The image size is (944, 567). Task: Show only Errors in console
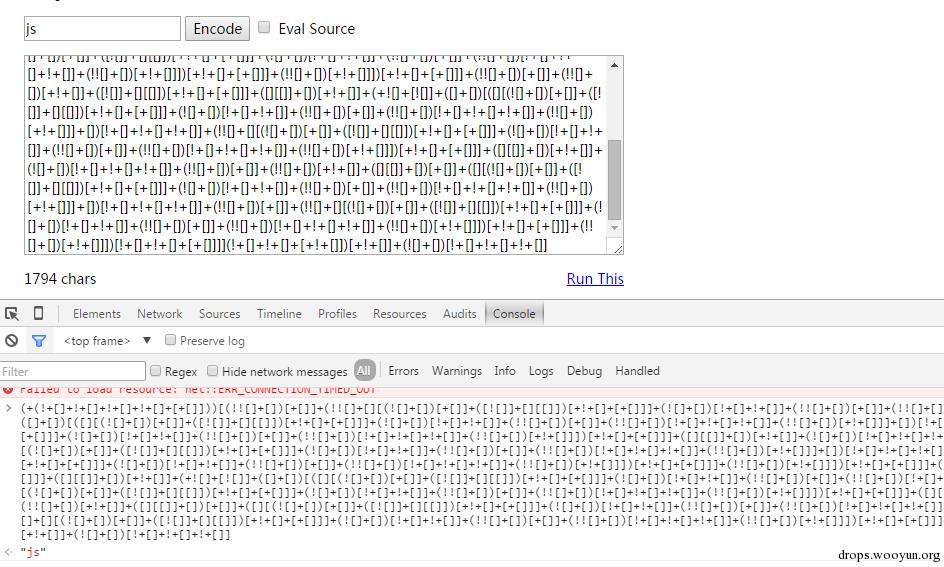click(403, 371)
